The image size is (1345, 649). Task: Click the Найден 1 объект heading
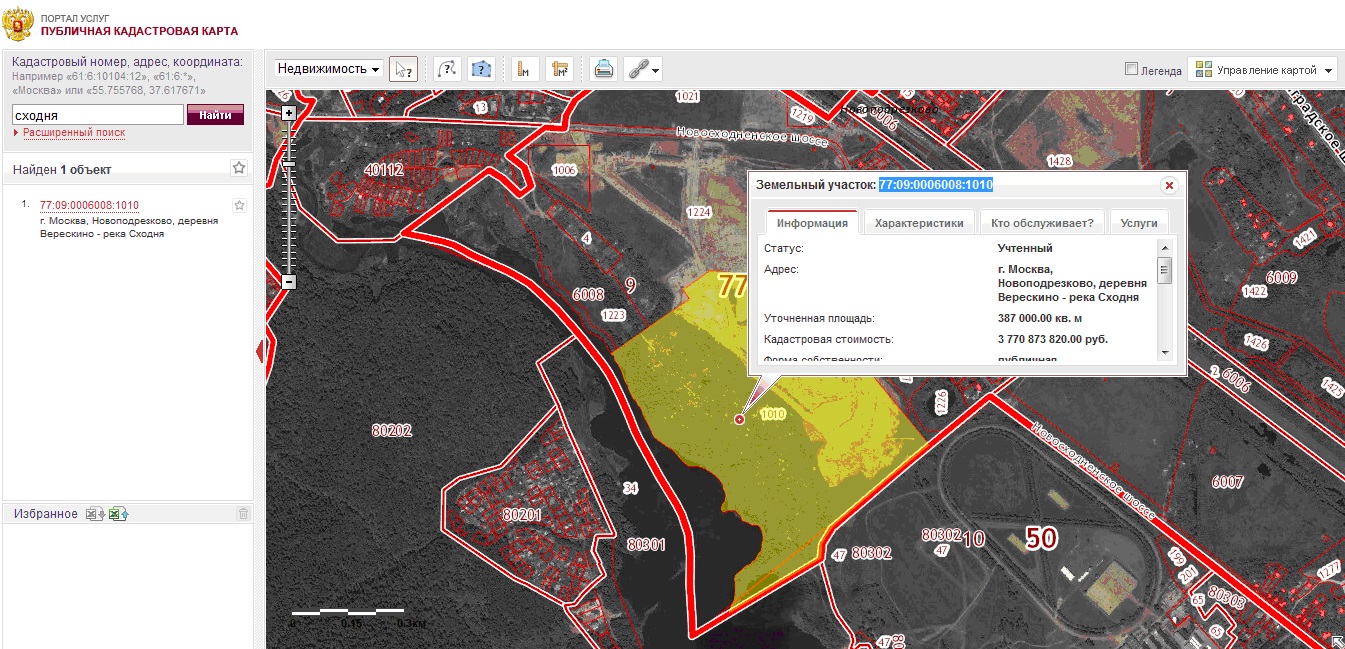62,169
